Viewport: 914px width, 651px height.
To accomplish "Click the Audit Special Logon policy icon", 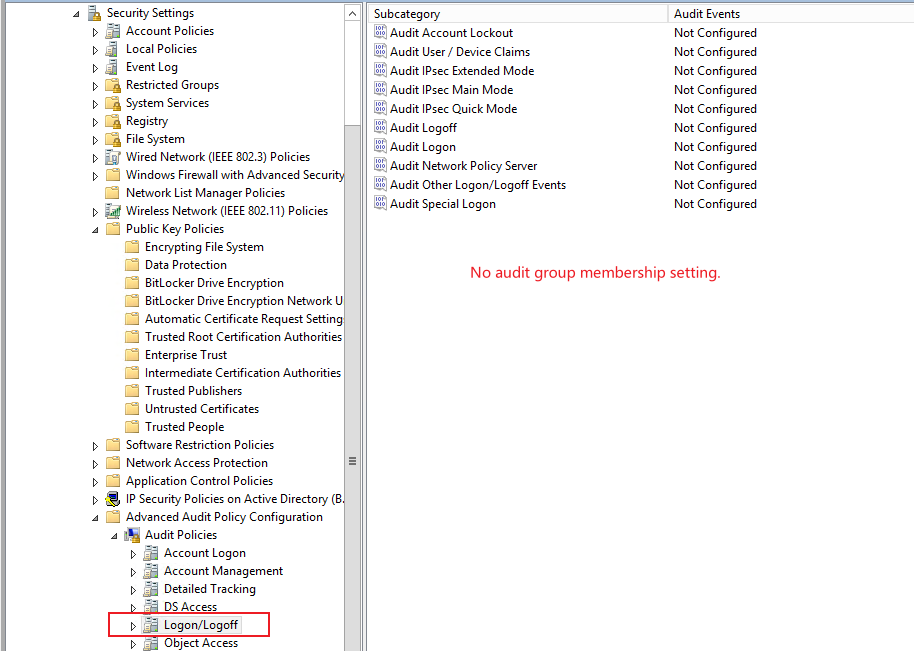I will point(381,203).
